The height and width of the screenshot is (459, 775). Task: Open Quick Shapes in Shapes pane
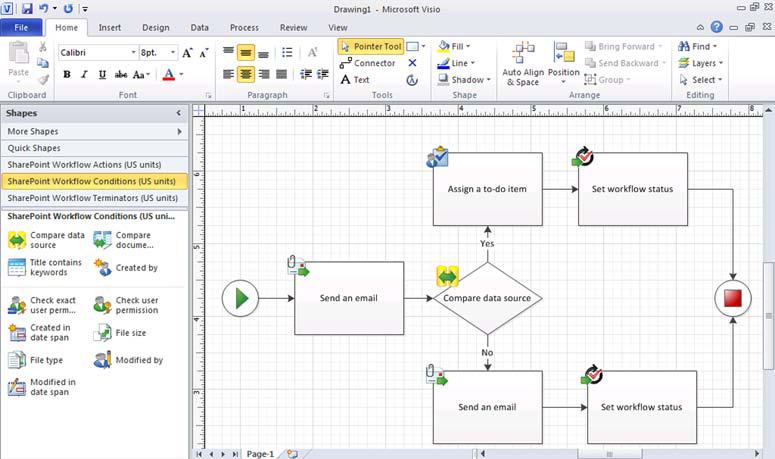click(x=94, y=148)
